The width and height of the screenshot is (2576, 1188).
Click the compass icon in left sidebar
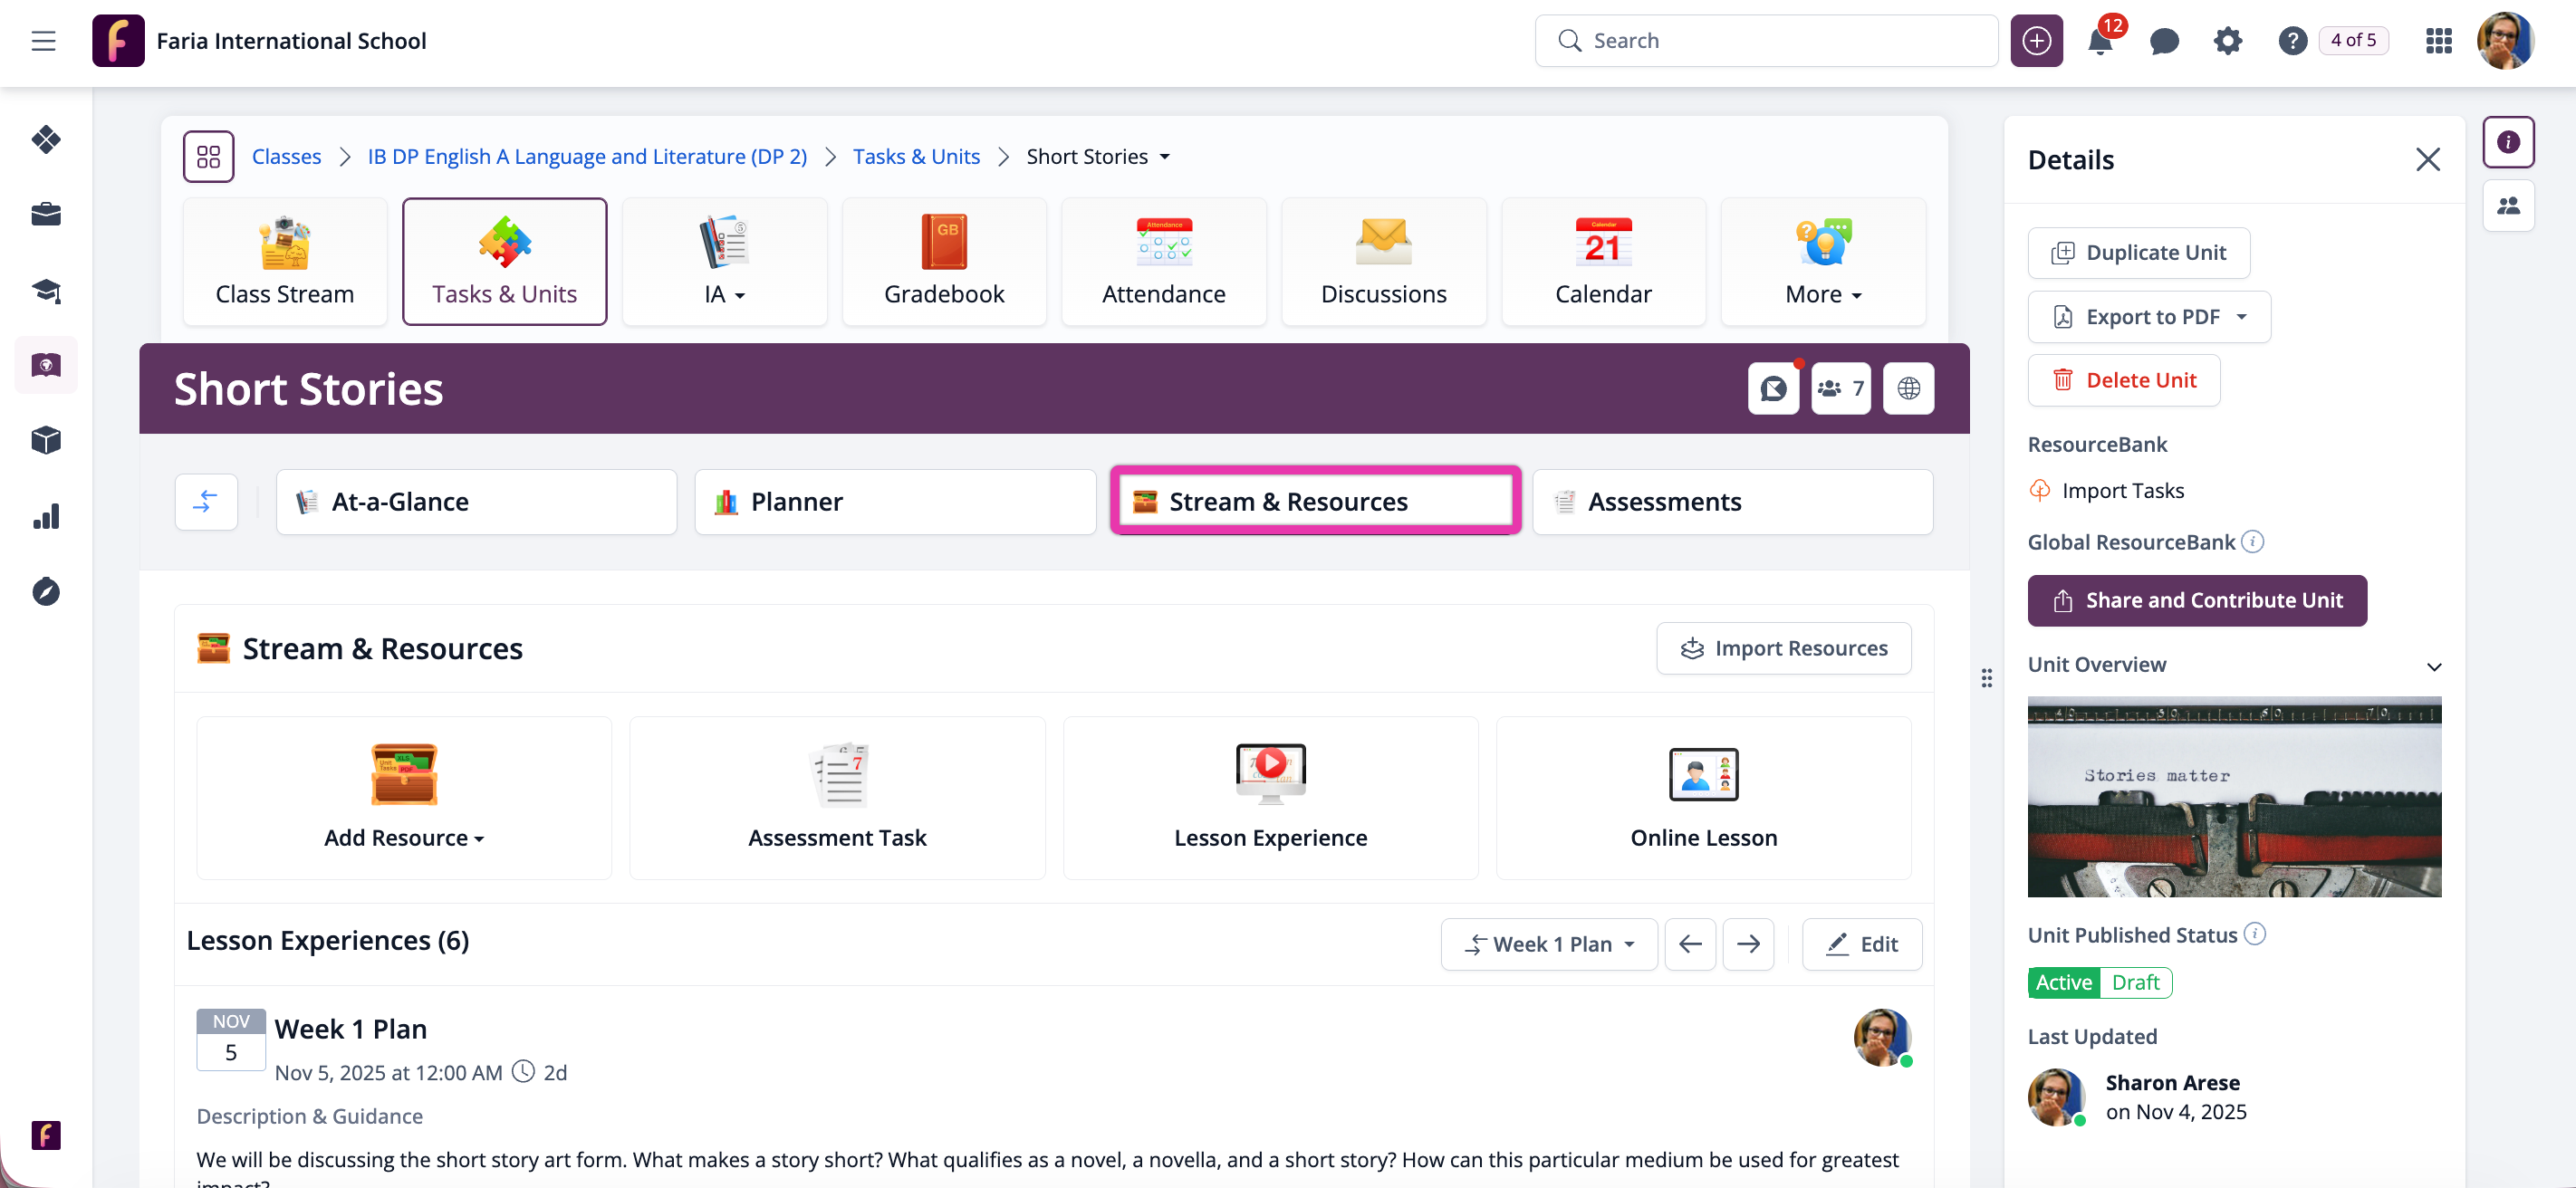click(x=46, y=592)
